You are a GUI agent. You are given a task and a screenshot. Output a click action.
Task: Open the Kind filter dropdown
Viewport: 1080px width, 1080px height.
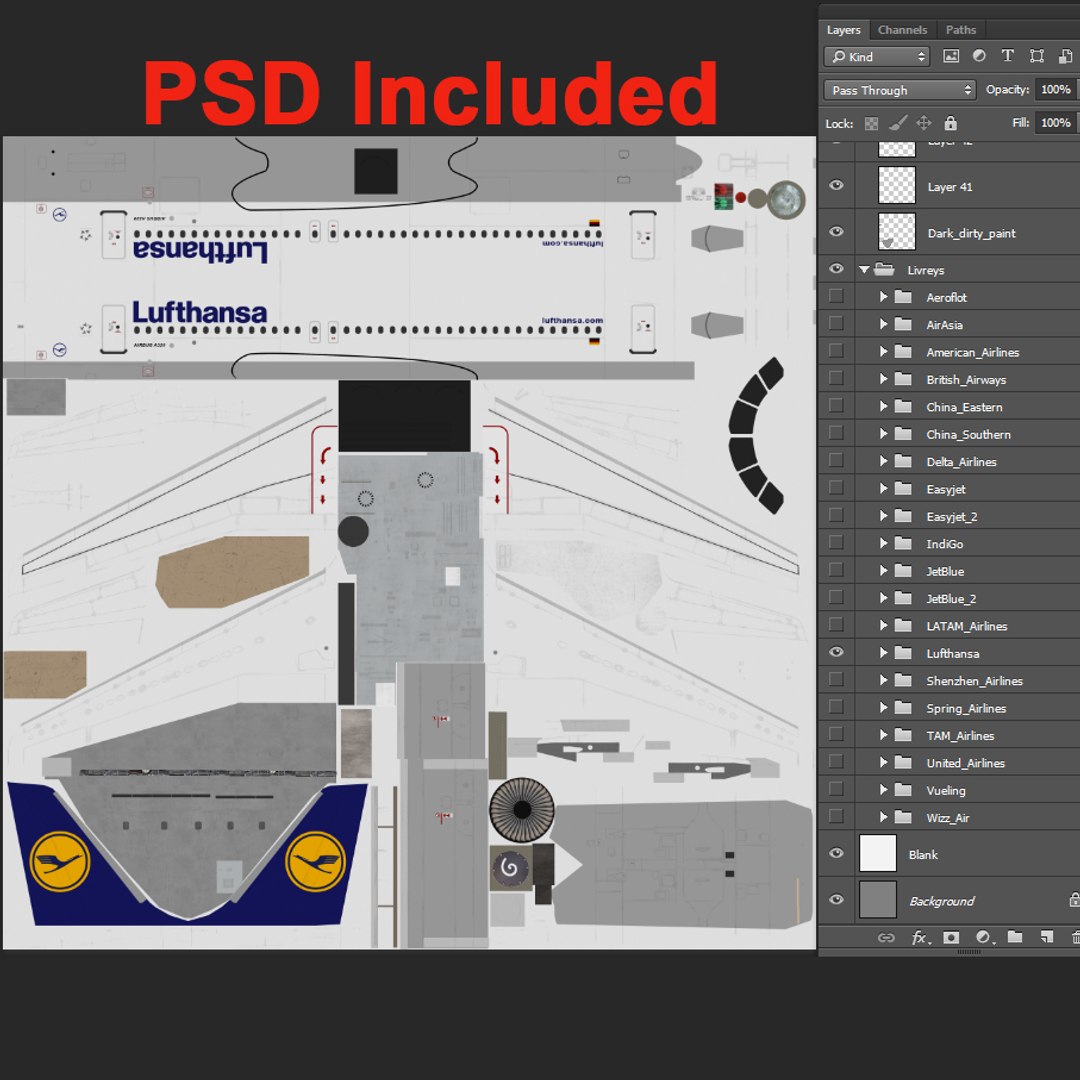click(x=877, y=56)
